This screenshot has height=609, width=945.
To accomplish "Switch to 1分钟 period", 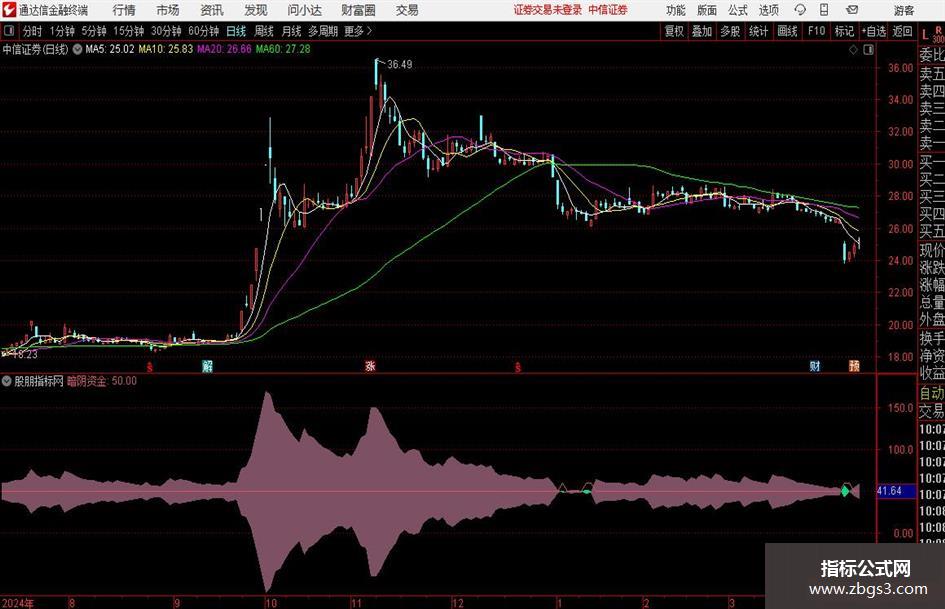I will pyautogui.click(x=61, y=31).
